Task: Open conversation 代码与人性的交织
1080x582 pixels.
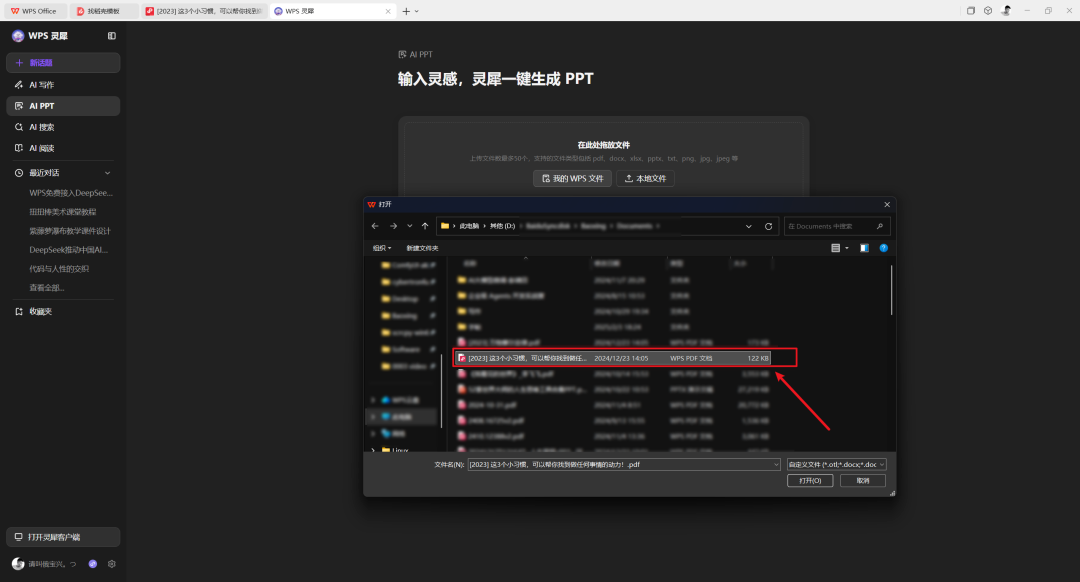Action: [x=59, y=269]
